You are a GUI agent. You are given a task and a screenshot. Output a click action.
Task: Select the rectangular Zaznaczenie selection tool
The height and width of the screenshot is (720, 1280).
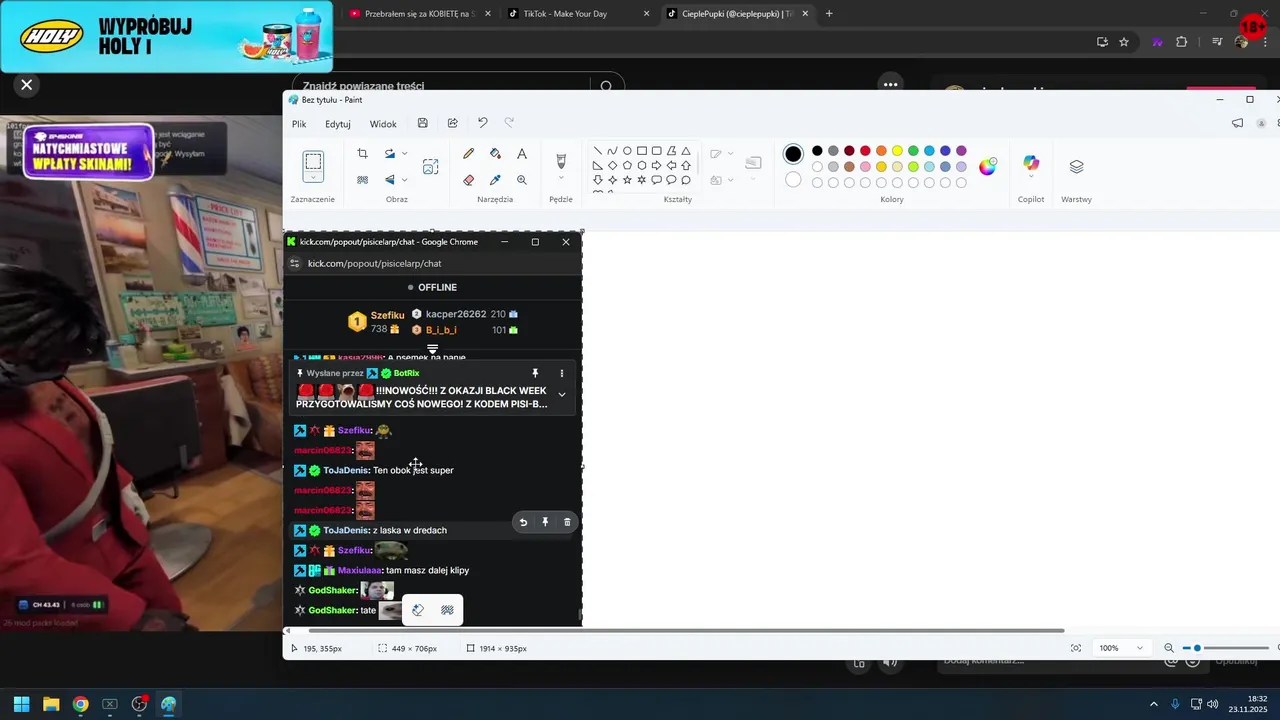(313, 162)
